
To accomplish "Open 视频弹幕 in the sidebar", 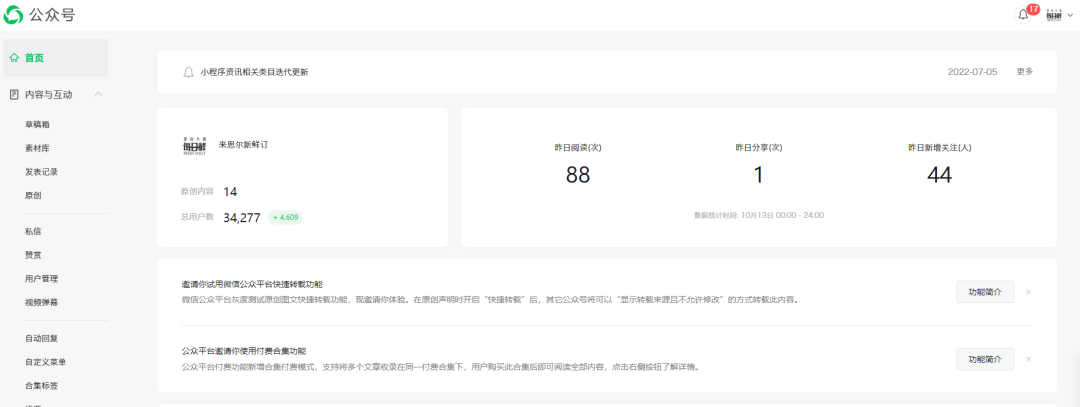I will coord(41,302).
